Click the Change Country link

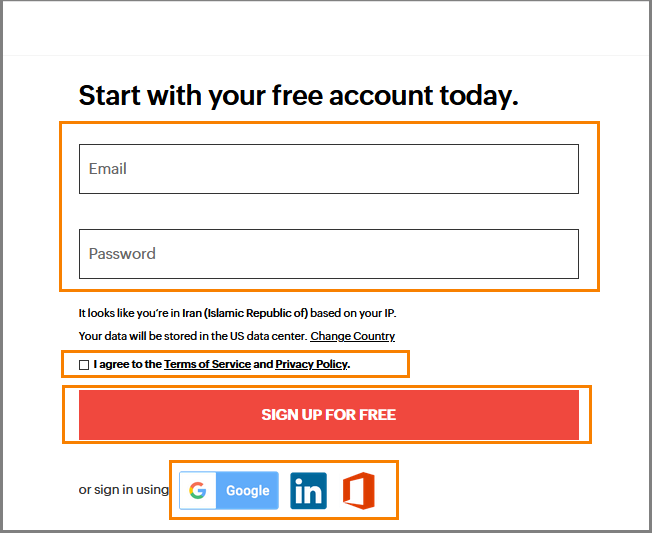coord(352,336)
